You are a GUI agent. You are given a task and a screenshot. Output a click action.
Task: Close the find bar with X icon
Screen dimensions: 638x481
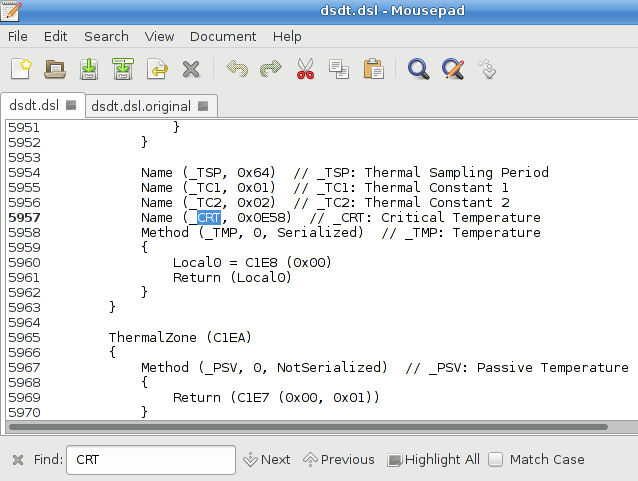point(18,460)
